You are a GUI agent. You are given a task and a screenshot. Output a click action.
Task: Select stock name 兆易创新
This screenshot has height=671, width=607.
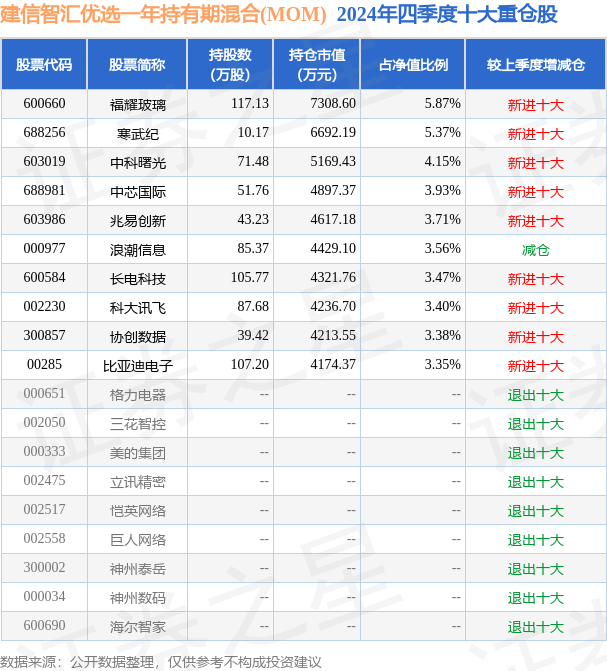click(x=137, y=221)
